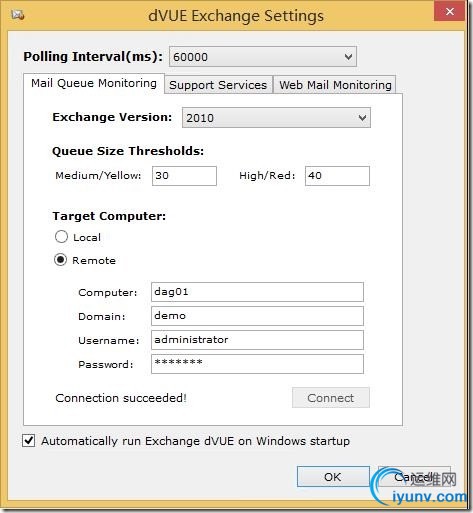
Task: Click the Password field
Action: pyautogui.click(x=257, y=364)
